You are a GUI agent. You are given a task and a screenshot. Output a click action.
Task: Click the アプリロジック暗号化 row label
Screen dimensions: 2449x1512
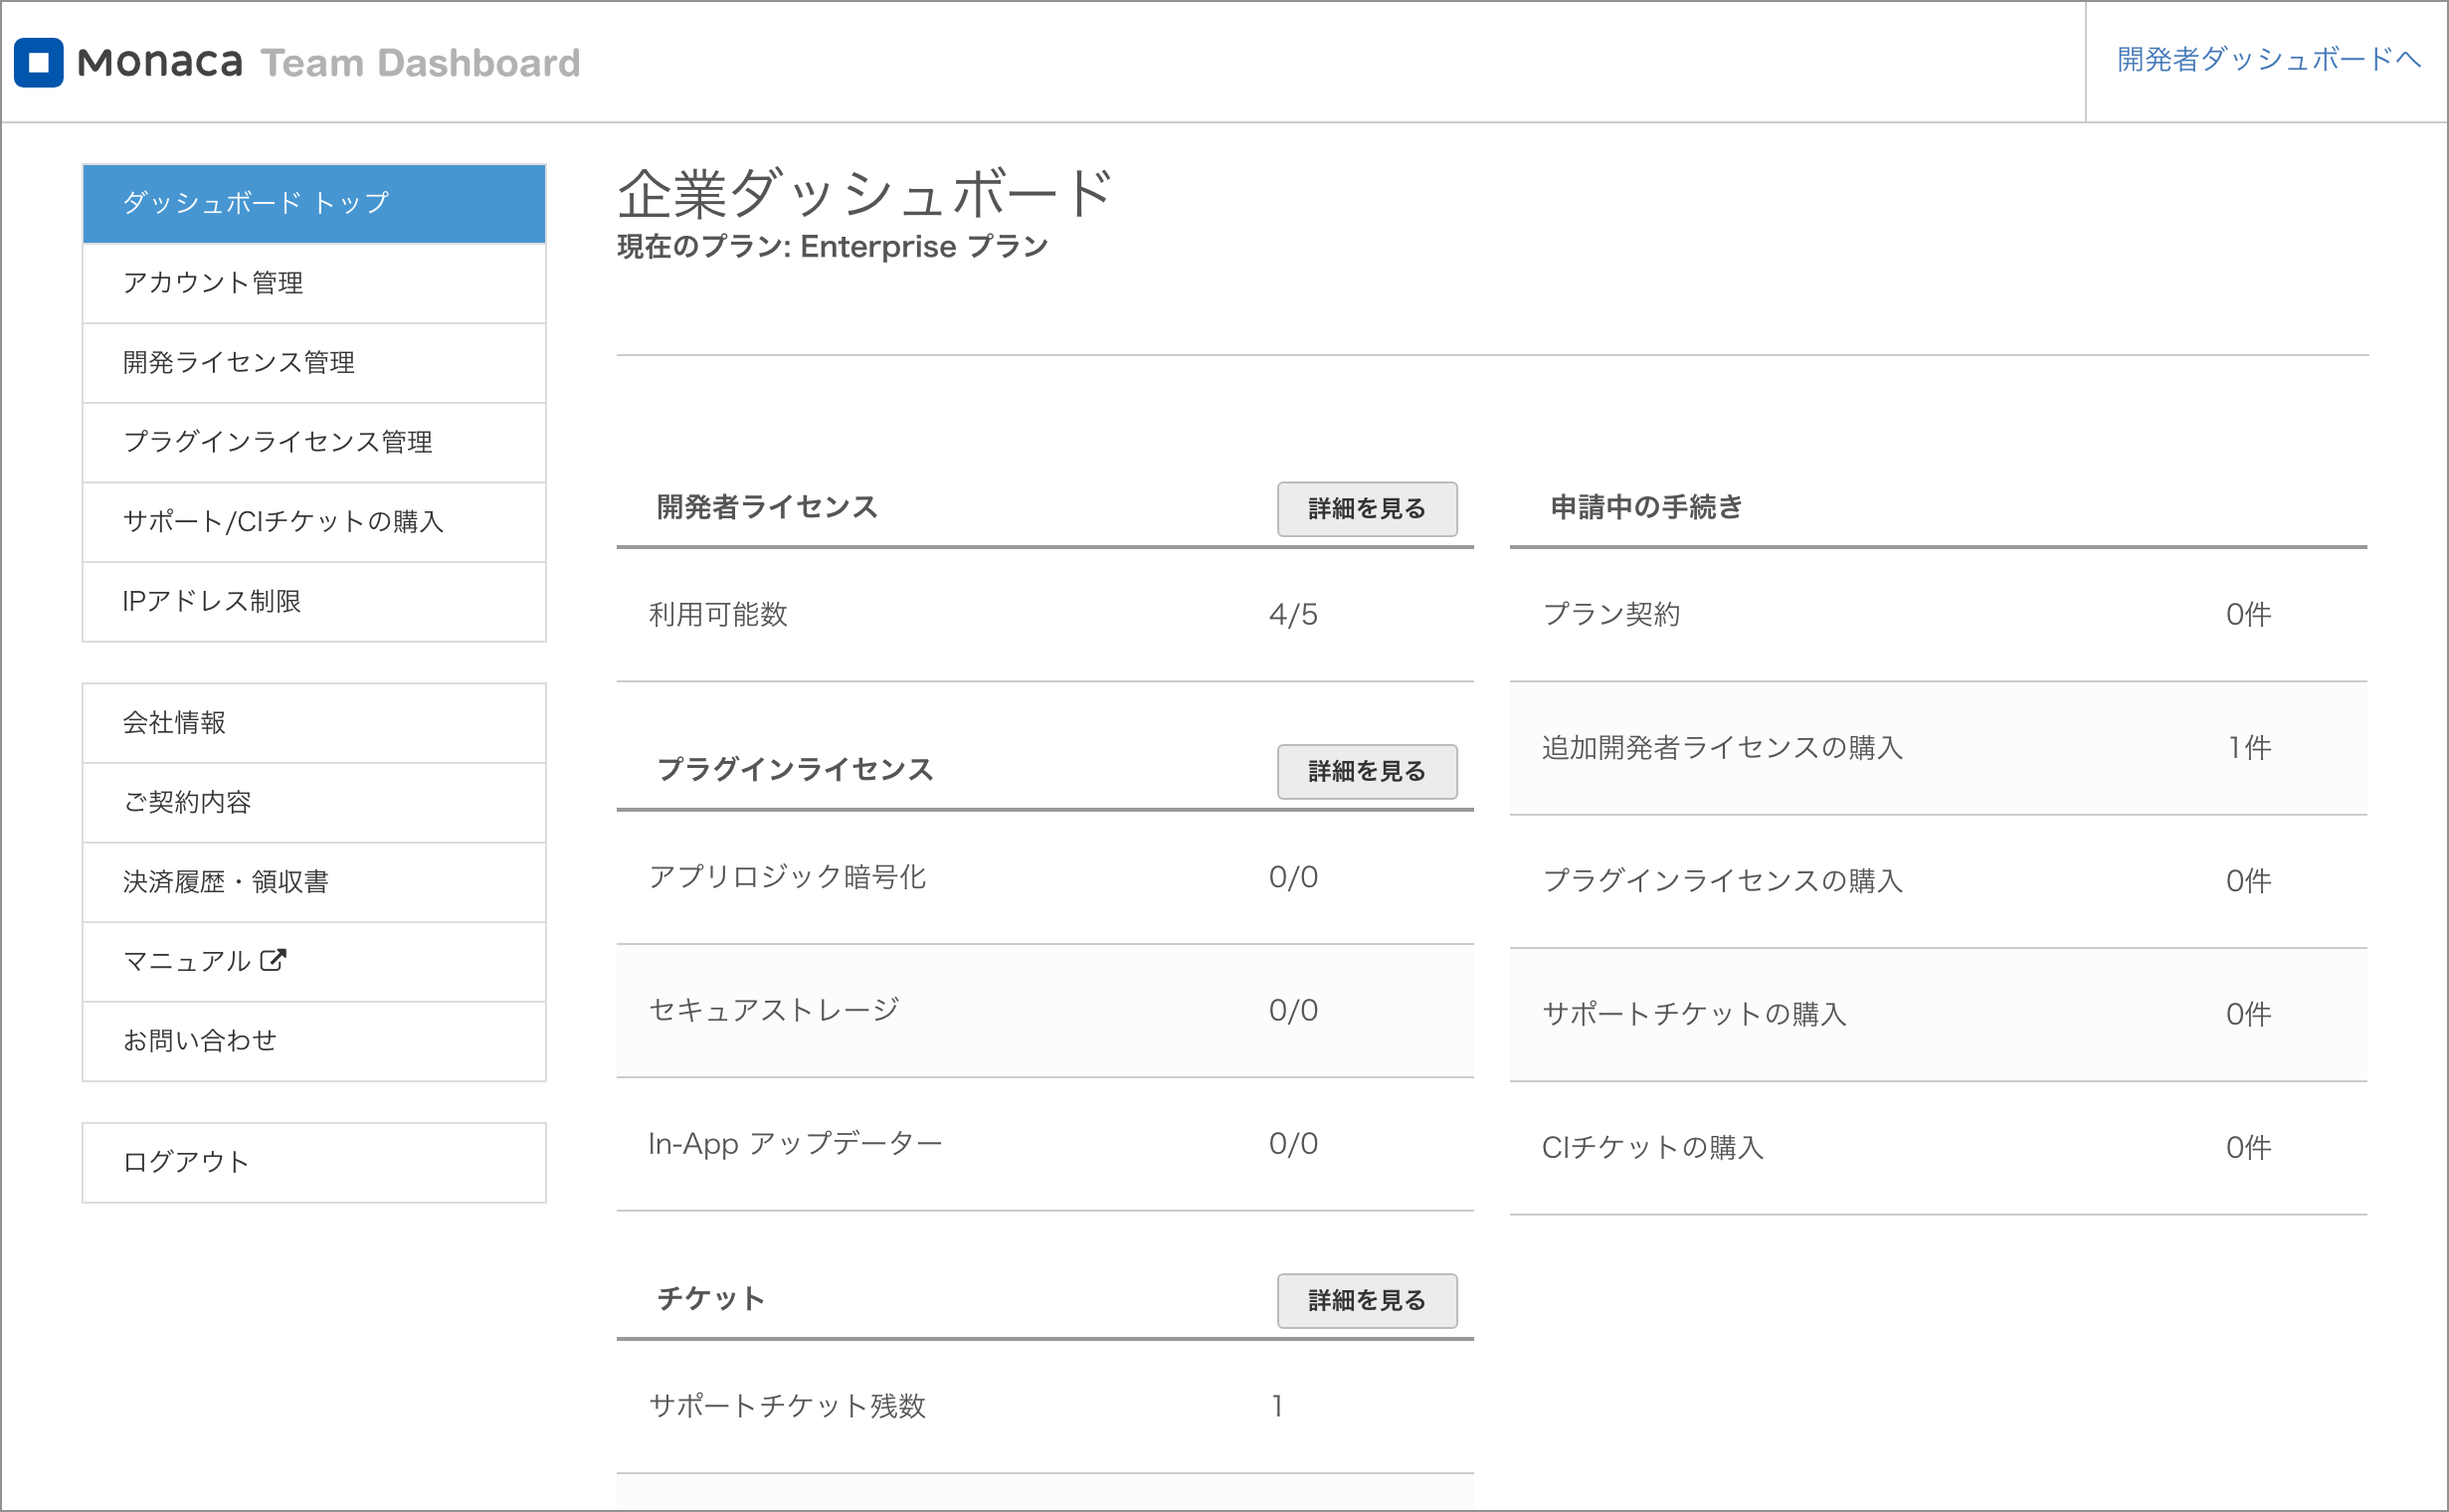[787, 877]
